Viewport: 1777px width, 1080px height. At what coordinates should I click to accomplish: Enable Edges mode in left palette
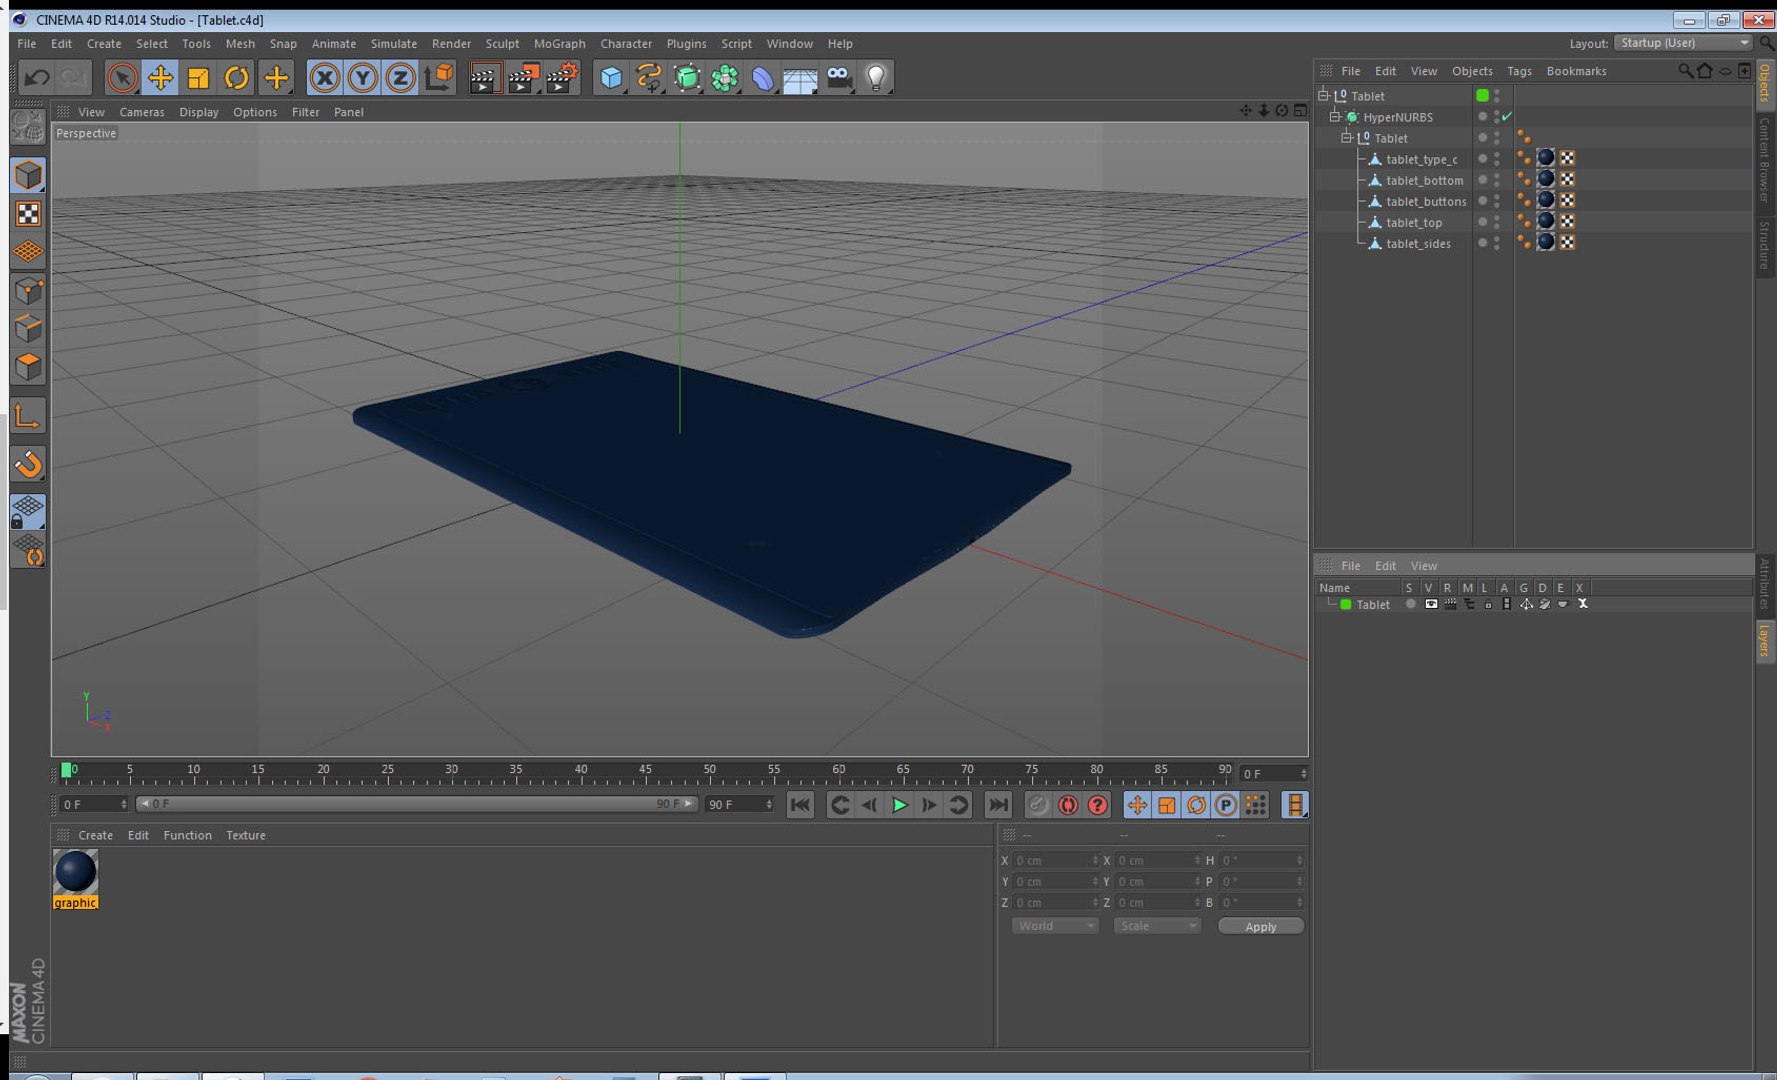click(x=28, y=329)
